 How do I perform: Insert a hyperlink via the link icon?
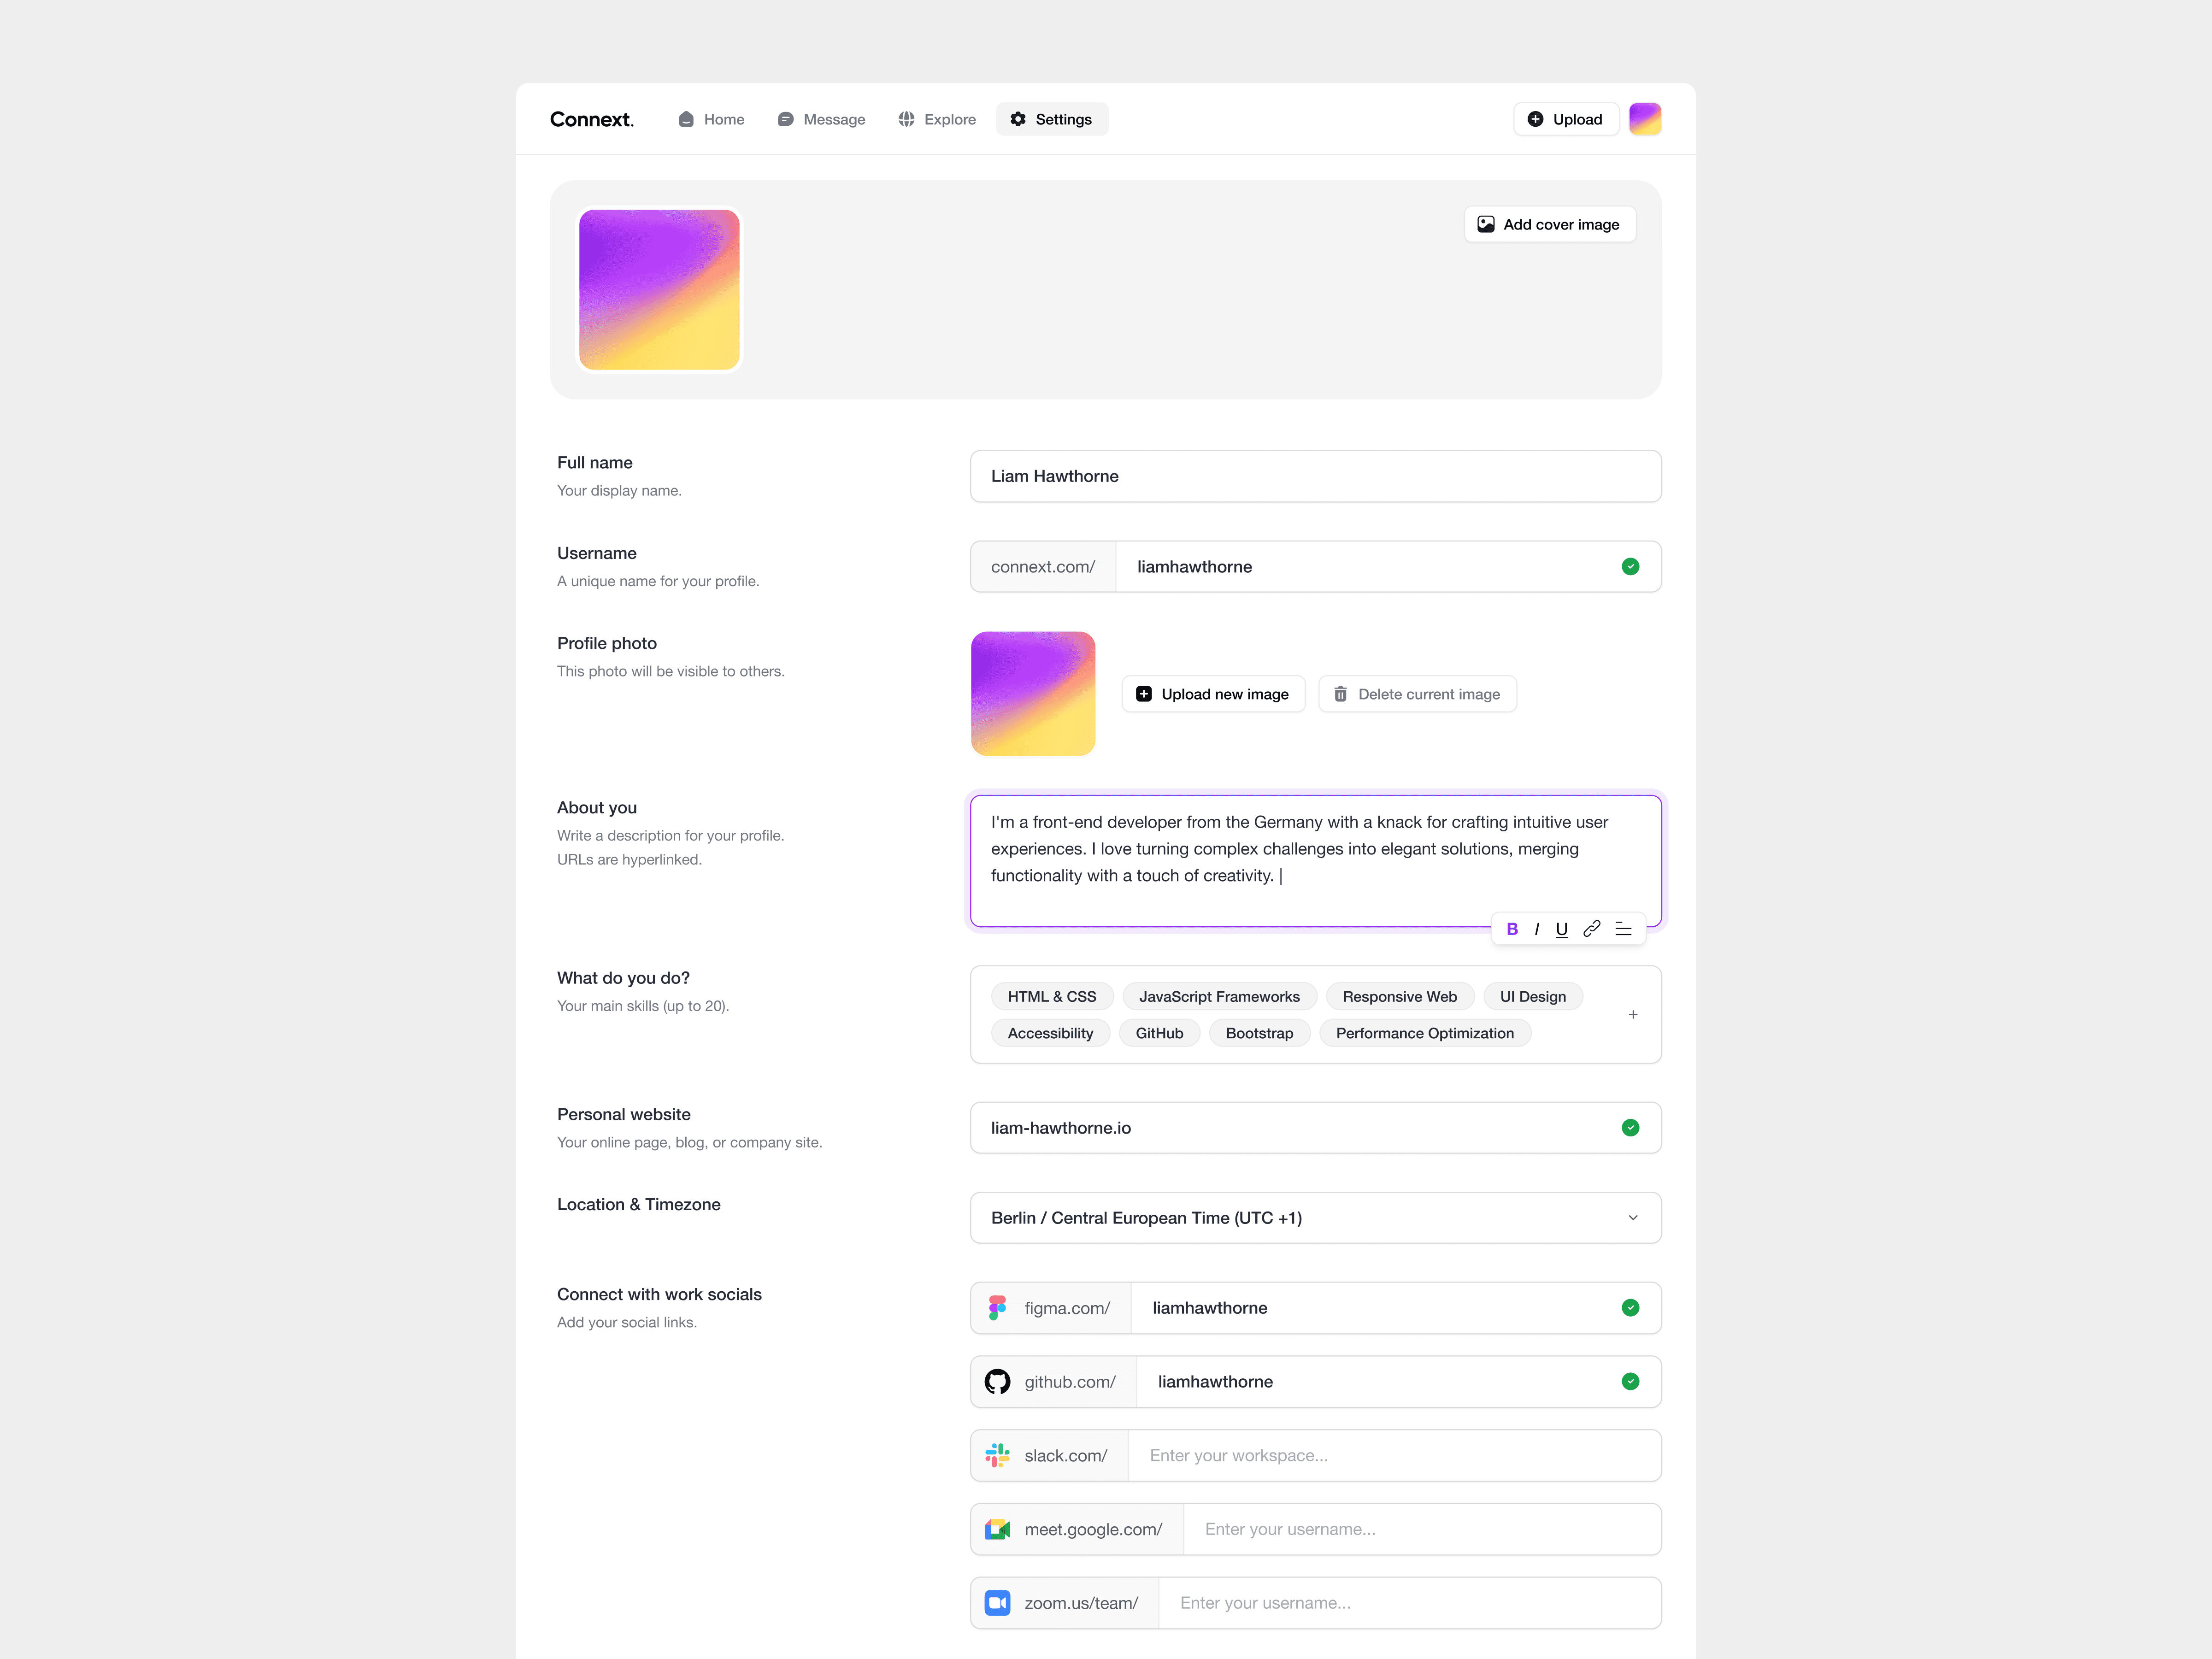click(x=1592, y=929)
